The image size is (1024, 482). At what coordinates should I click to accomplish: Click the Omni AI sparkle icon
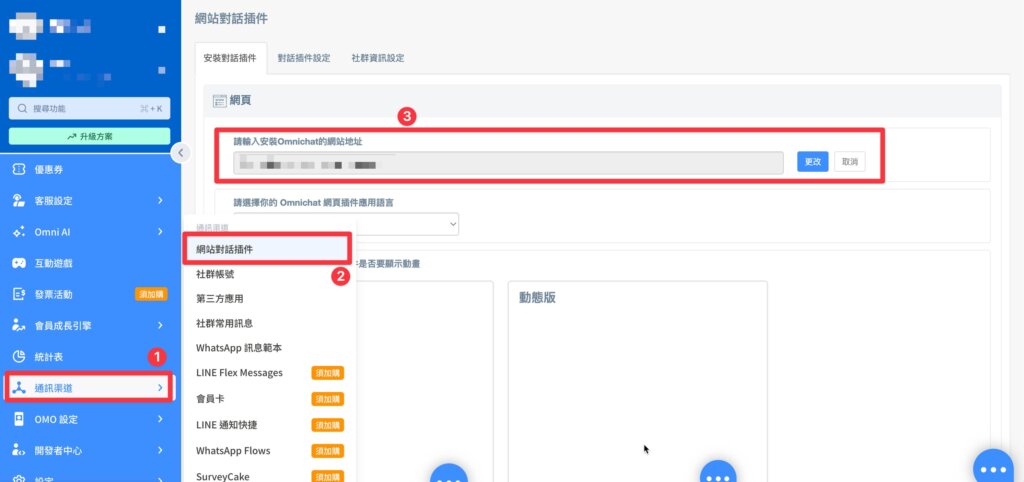(x=18, y=232)
